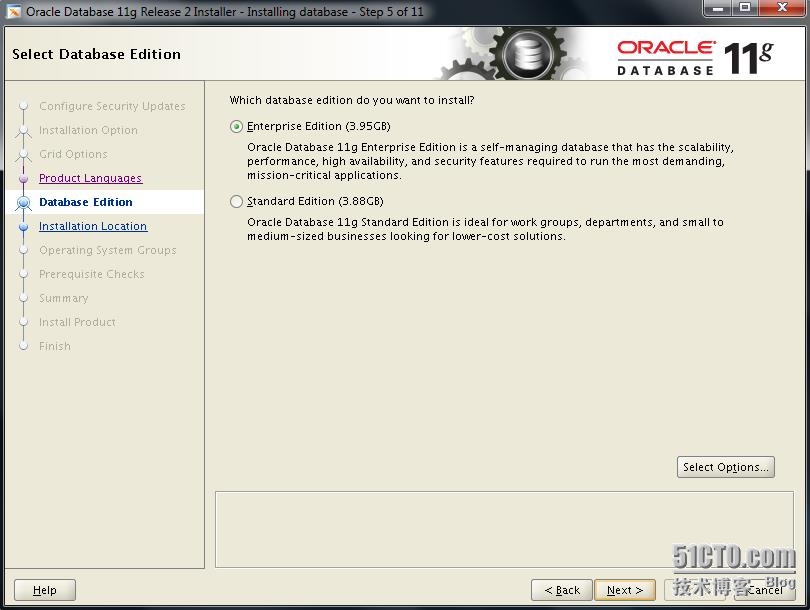Click the Oracle installer title bar icon
The width and height of the screenshot is (810, 610).
pos(13,11)
